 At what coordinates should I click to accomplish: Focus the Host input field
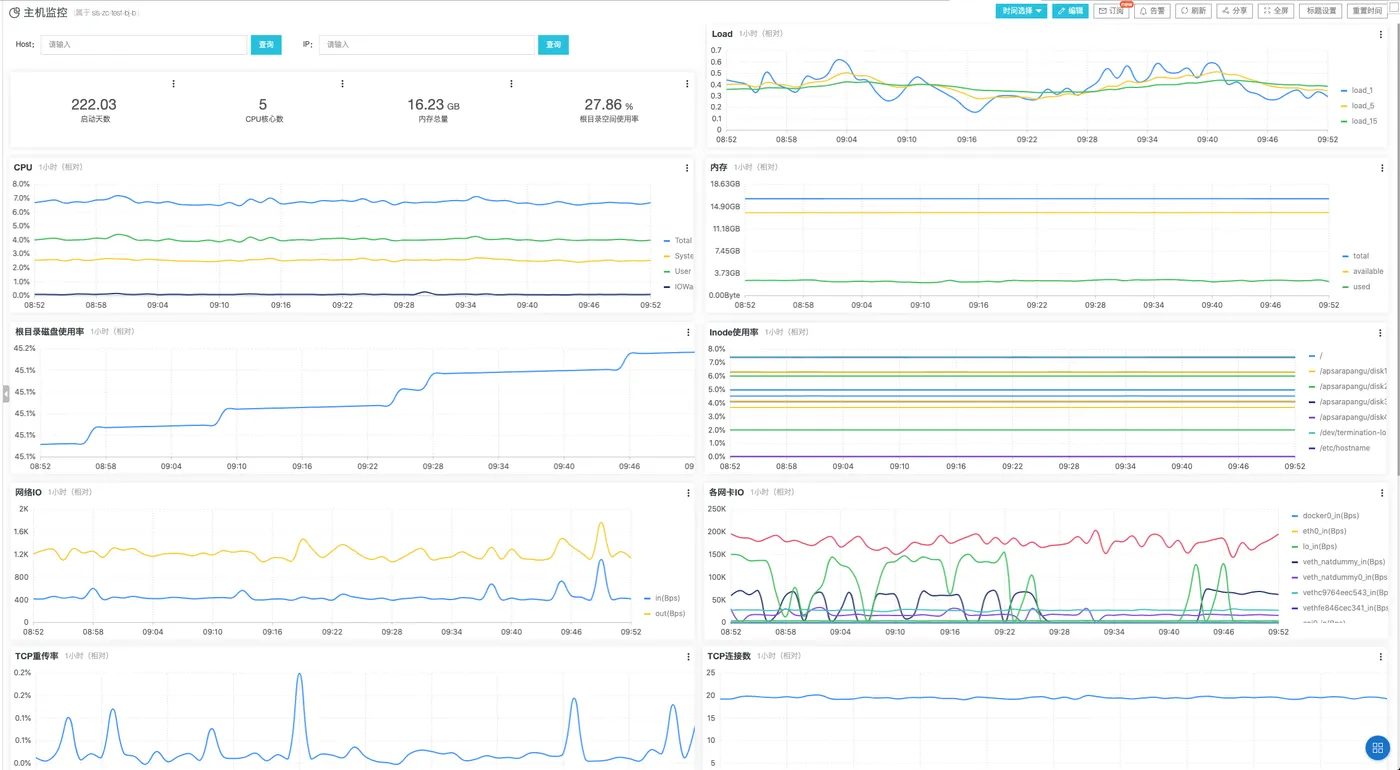coord(144,45)
